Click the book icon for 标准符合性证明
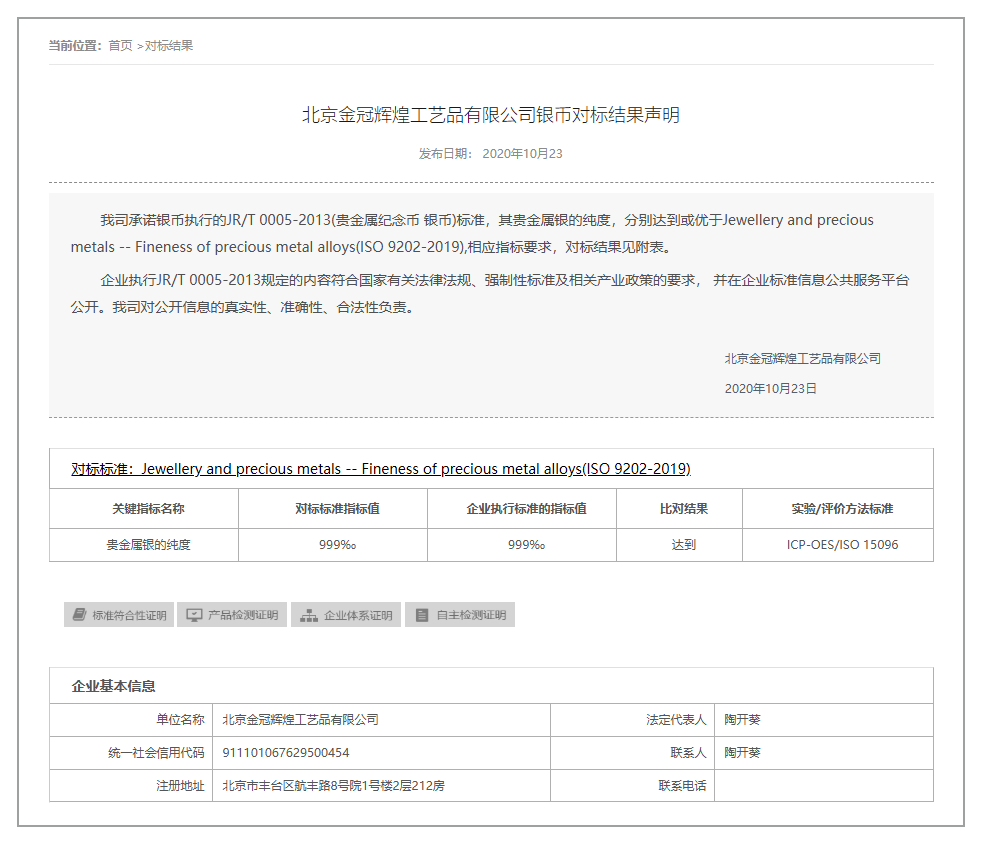This screenshot has width=982, height=844. click(x=79, y=615)
